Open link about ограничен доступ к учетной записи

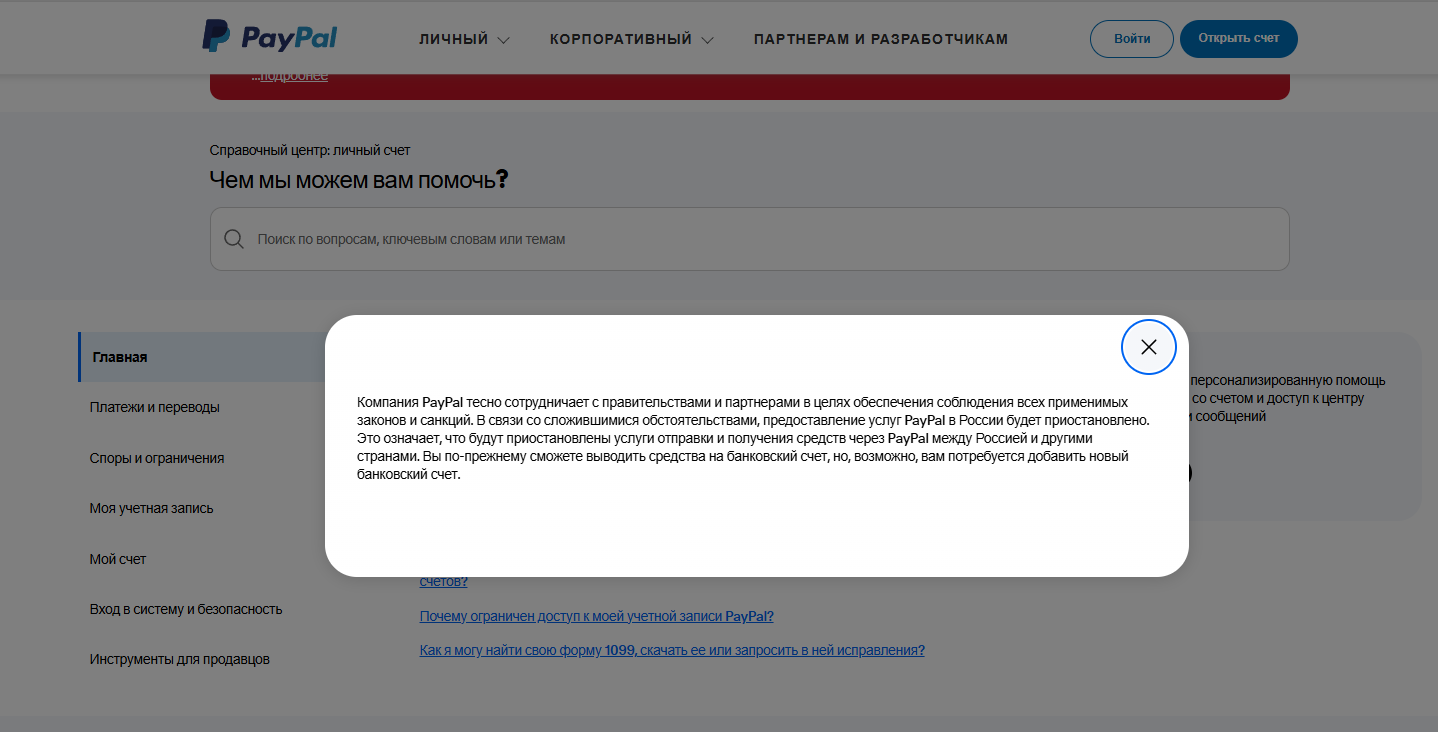(x=597, y=616)
